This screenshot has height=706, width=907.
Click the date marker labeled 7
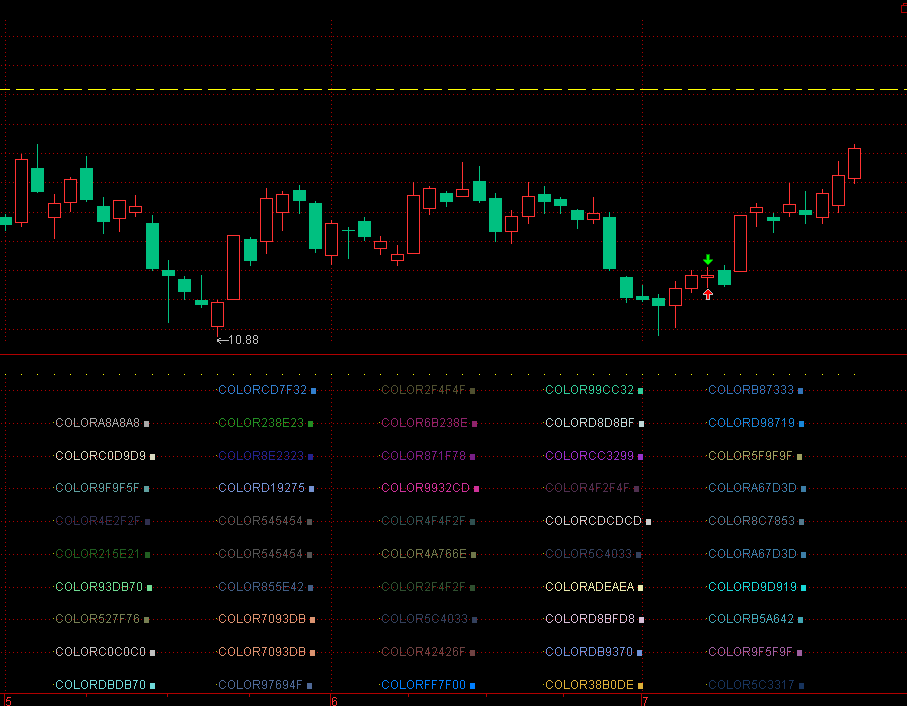645,701
